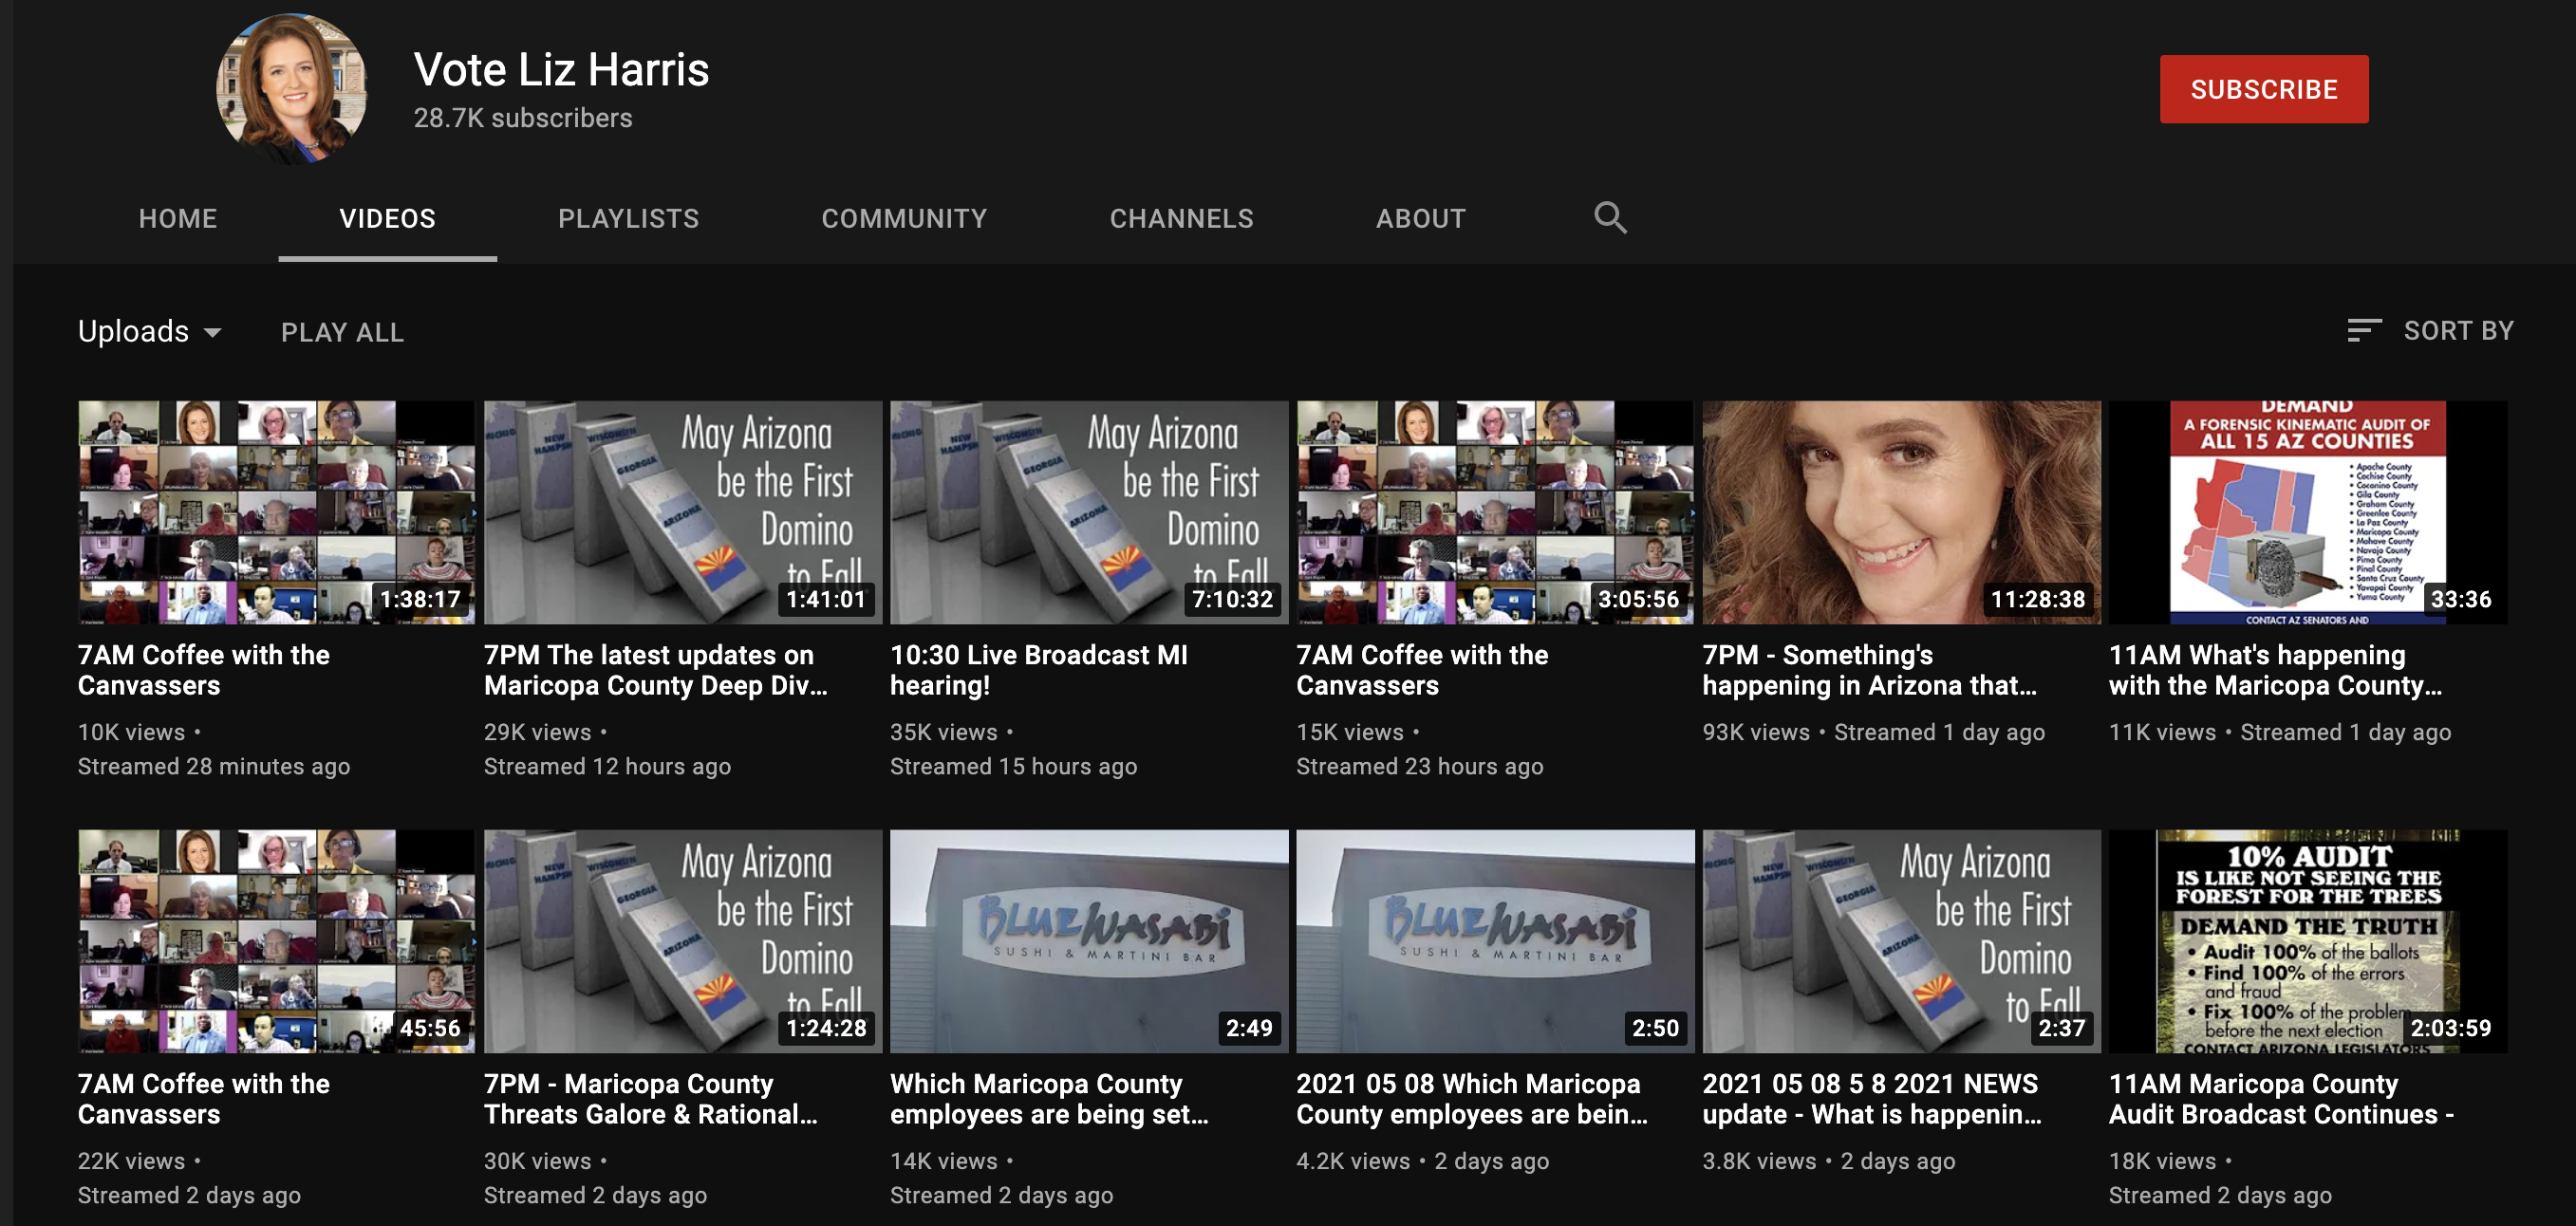The image size is (2576, 1226).
Task: Open the 7:10:32 domino video thumbnail
Action: point(1088,512)
